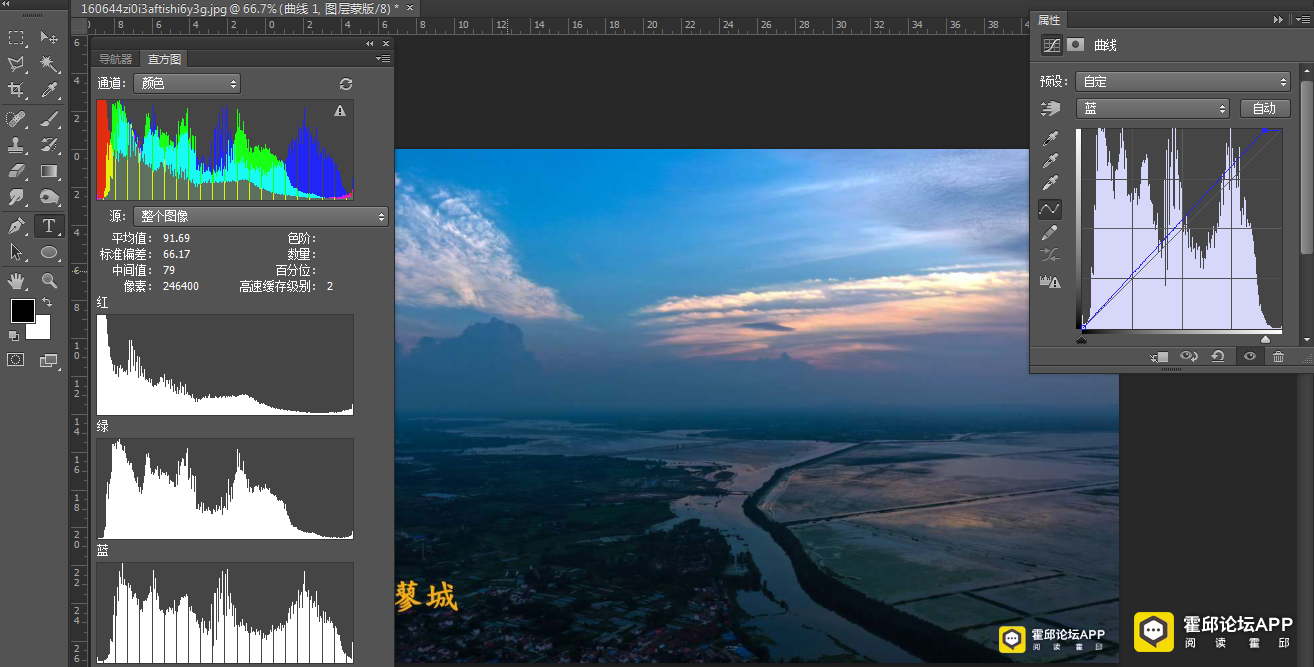Switch to the layer mask properties

click(1076, 45)
